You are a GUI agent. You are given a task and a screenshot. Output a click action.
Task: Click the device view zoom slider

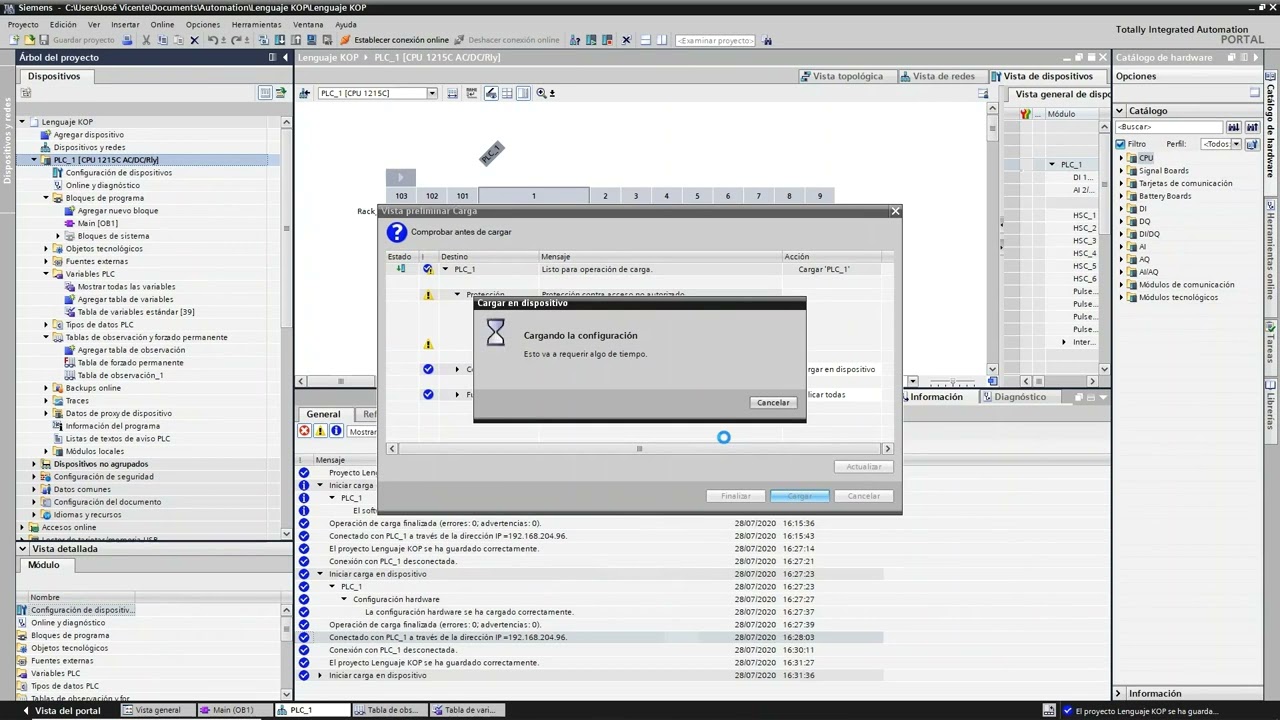(951, 381)
